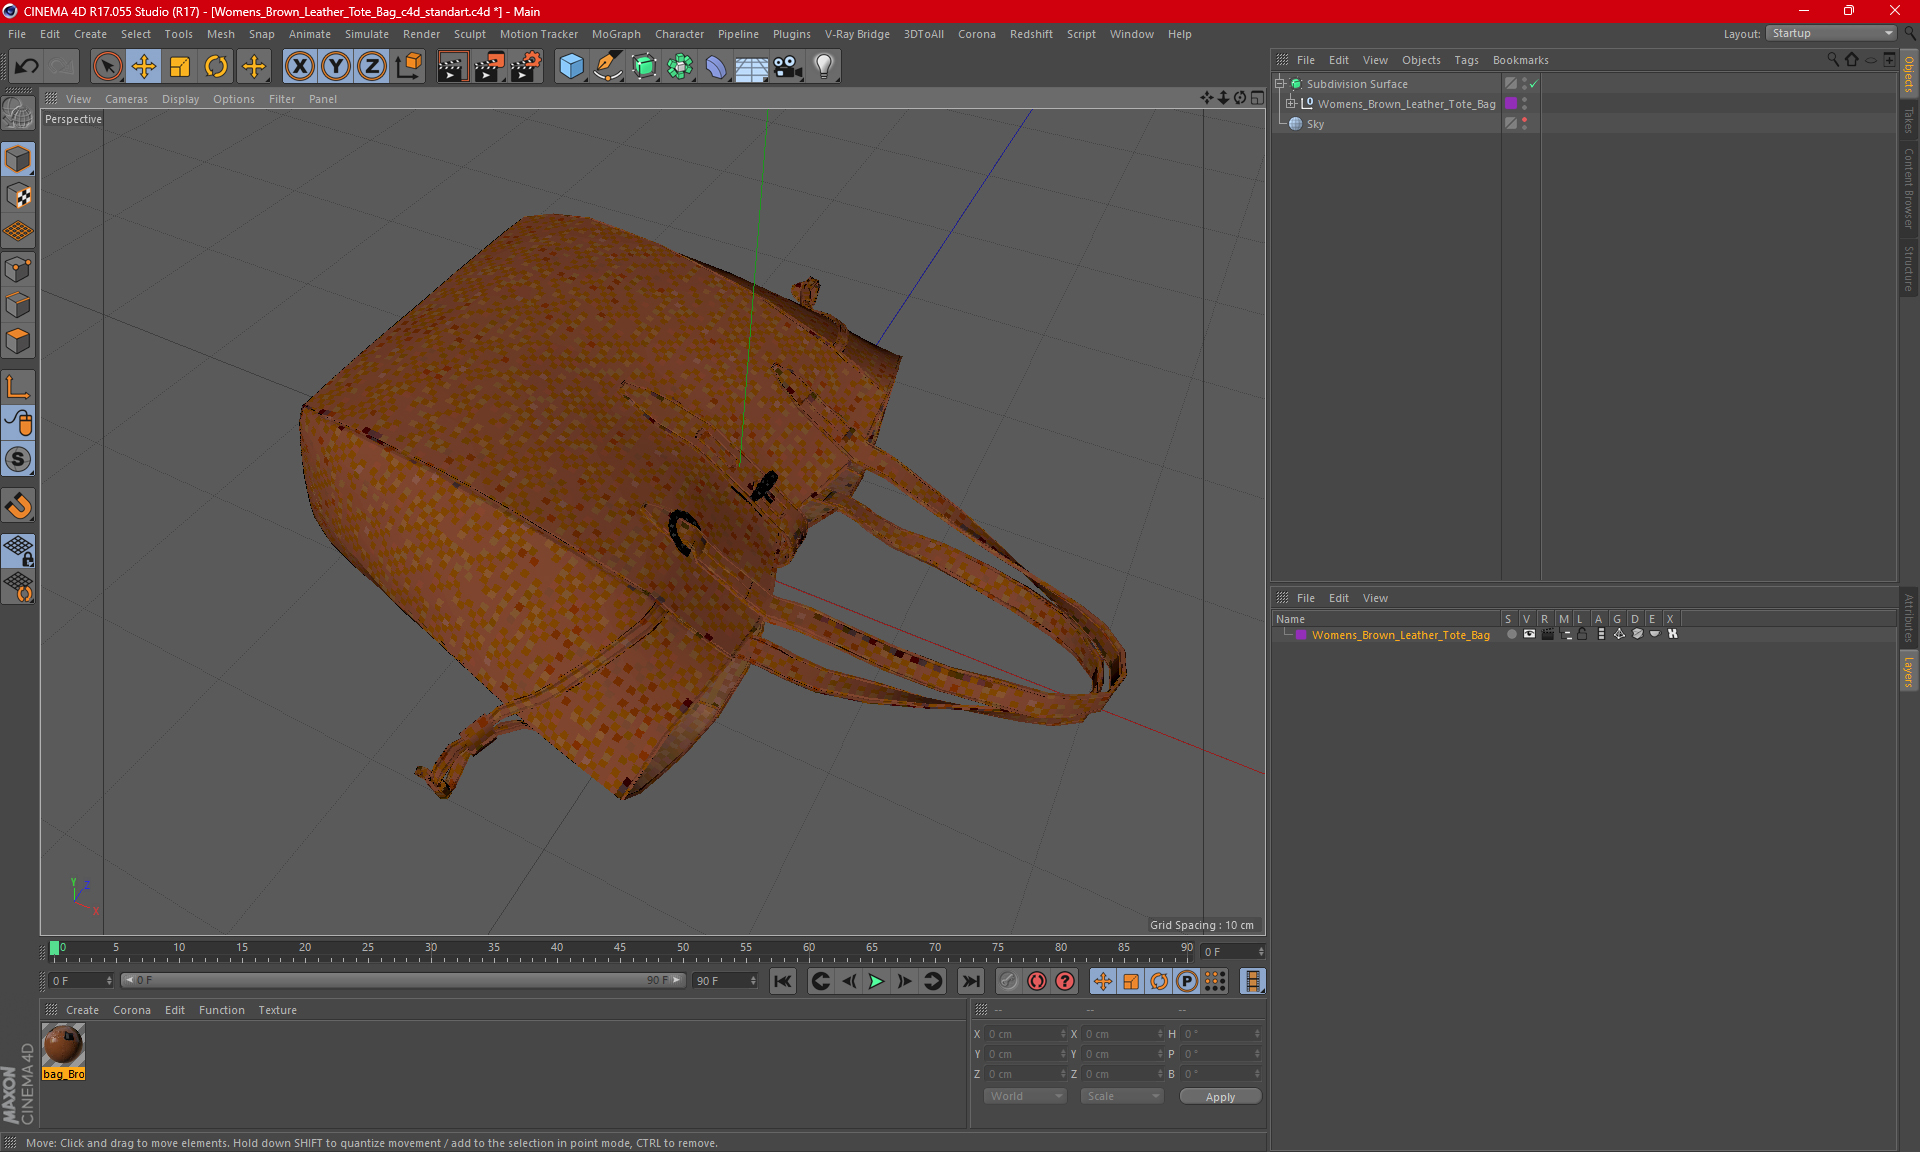Toggle Subdivision Surface enable checkmark
Viewport: 1920px width, 1152px height.
click(x=1533, y=84)
